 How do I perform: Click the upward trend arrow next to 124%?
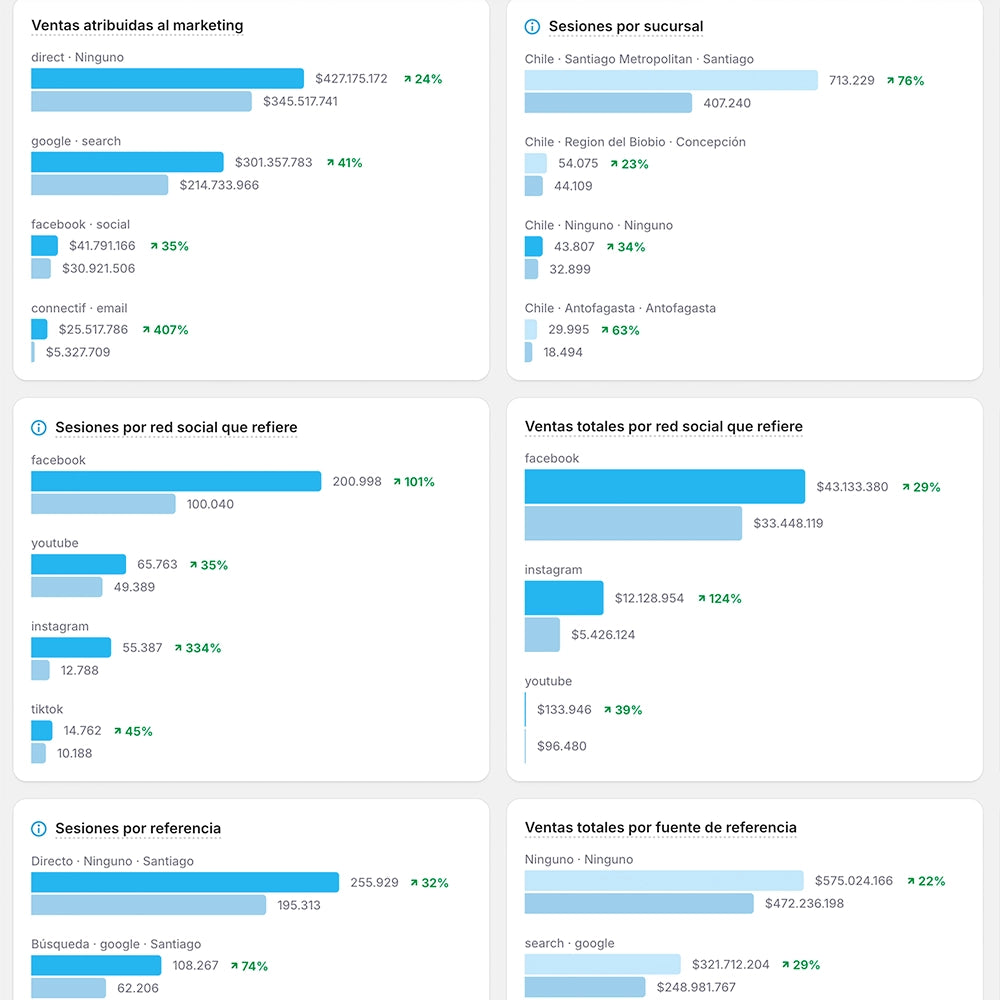pos(702,599)
